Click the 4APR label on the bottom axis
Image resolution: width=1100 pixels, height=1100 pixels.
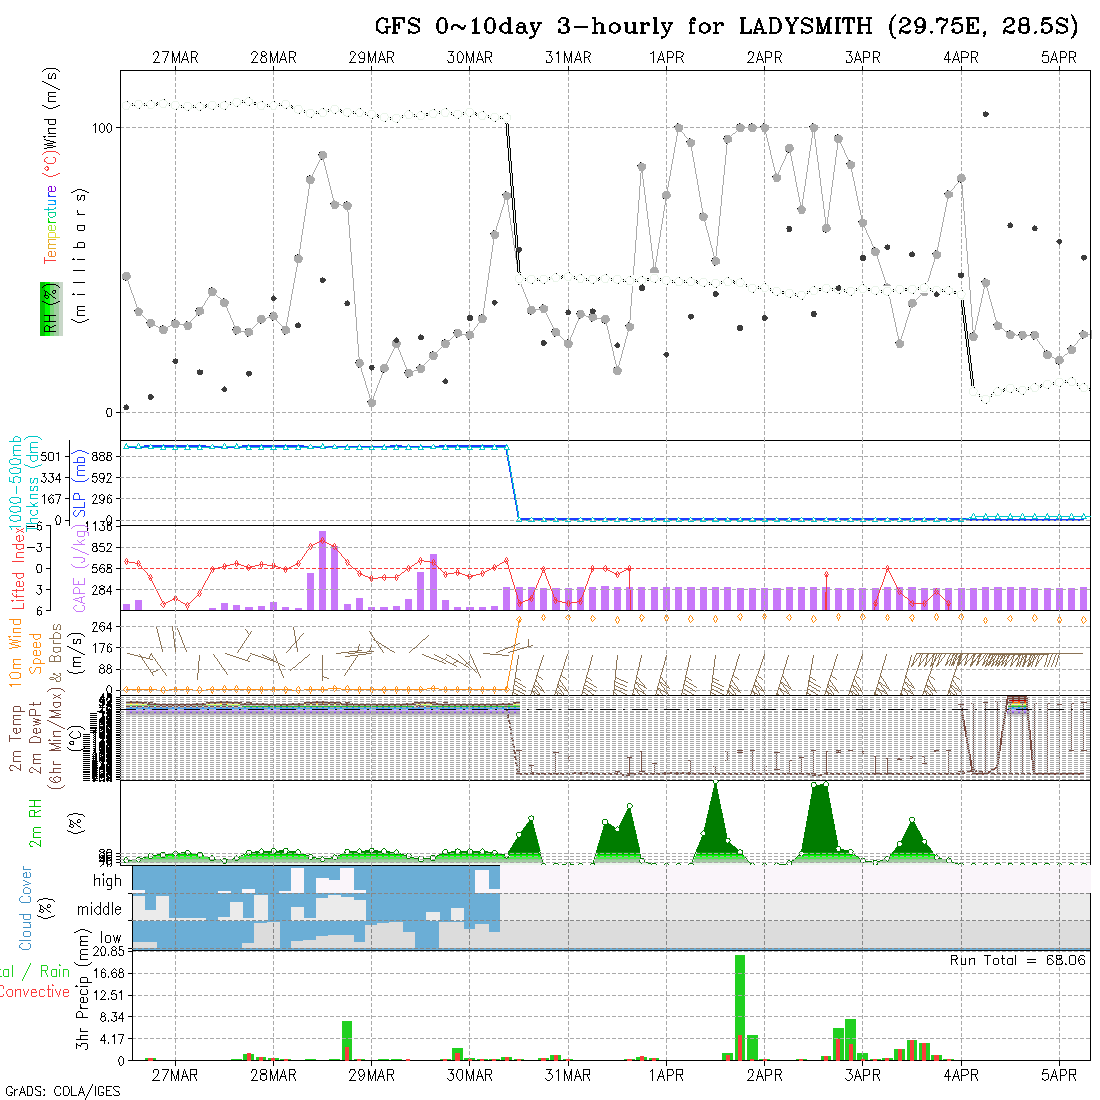click(x=961, y=1075)
